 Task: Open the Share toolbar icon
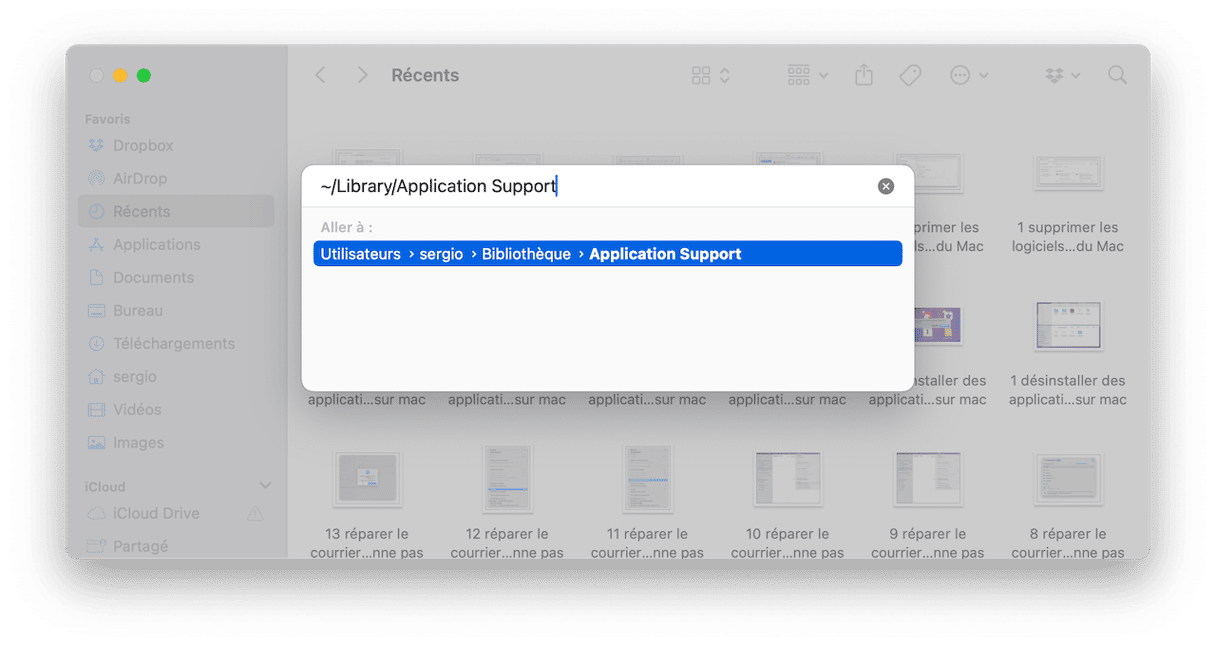pos(864,75)
